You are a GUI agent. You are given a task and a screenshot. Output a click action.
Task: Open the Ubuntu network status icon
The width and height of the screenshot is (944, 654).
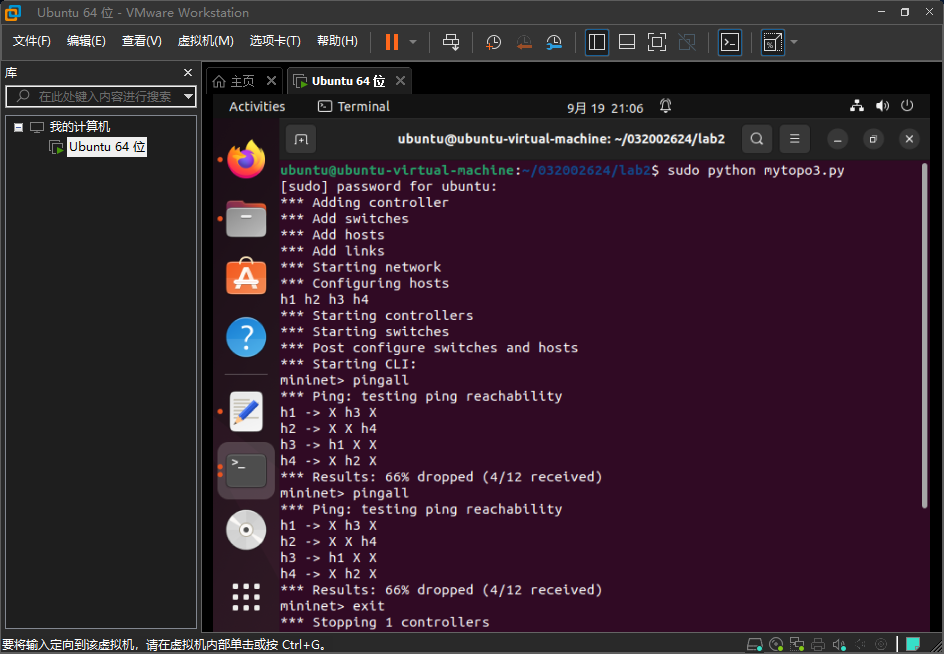point(857,107)
